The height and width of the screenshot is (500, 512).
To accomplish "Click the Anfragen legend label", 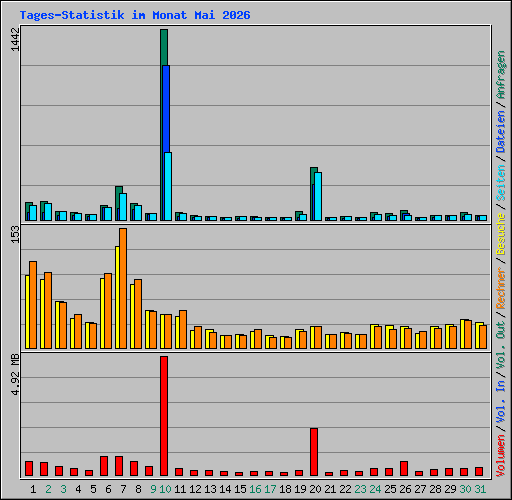I will (x=500, y=75).
